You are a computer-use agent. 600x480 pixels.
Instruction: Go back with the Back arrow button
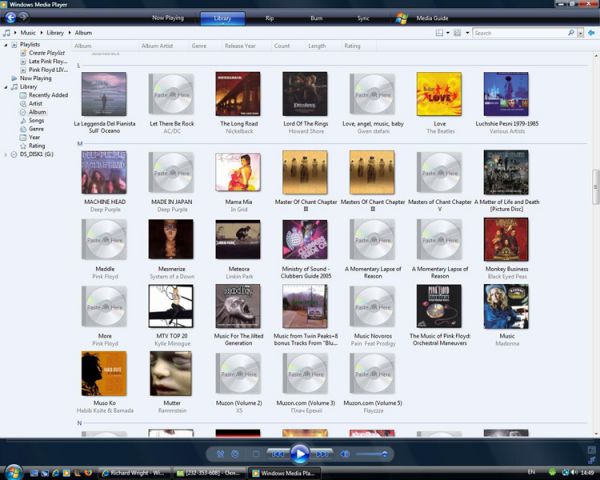[10, 18]
